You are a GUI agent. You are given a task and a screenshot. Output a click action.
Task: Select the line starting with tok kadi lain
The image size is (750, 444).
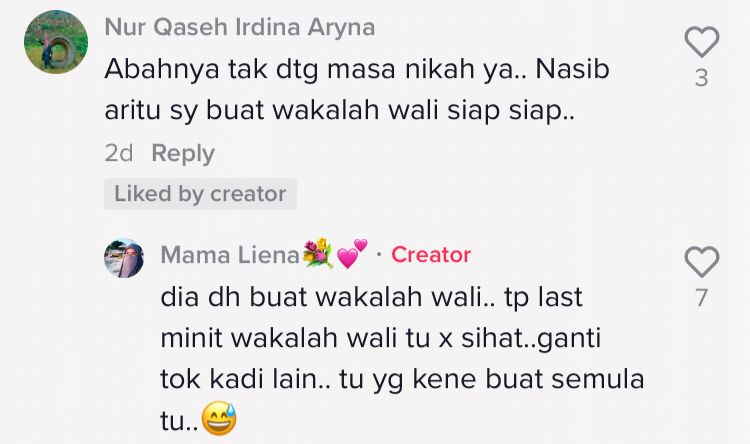pos(402,379)
